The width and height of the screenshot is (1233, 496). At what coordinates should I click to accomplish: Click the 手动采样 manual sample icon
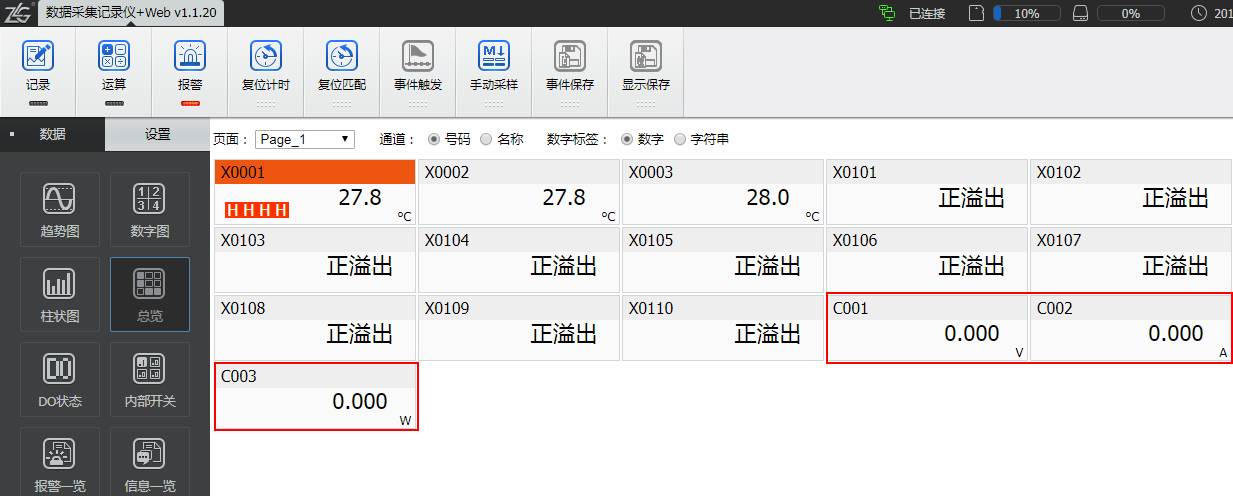493,57
